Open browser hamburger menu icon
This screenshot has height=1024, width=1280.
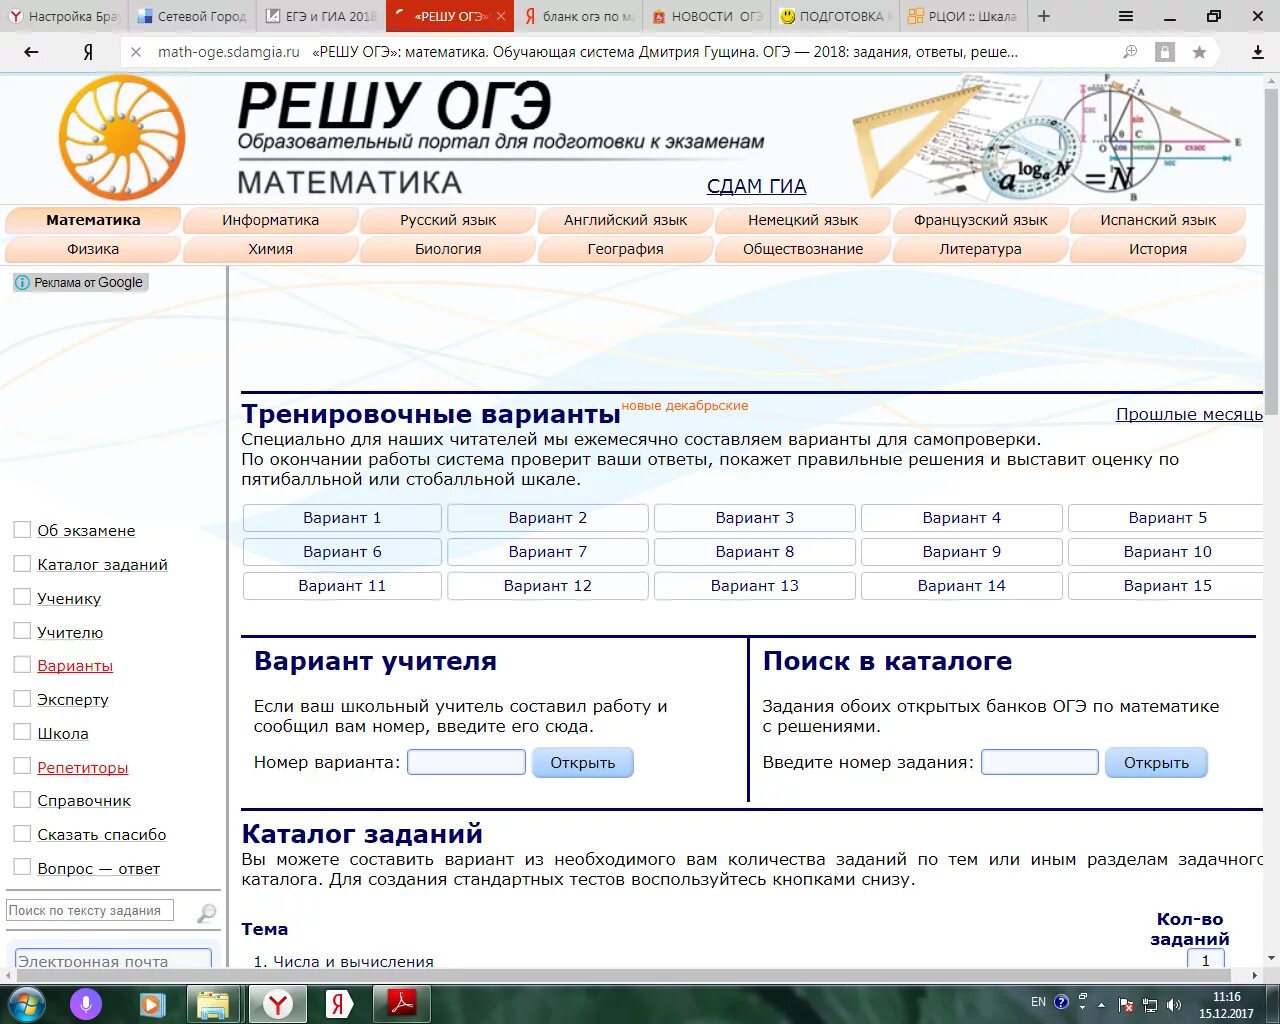(x=1126, y=16)
